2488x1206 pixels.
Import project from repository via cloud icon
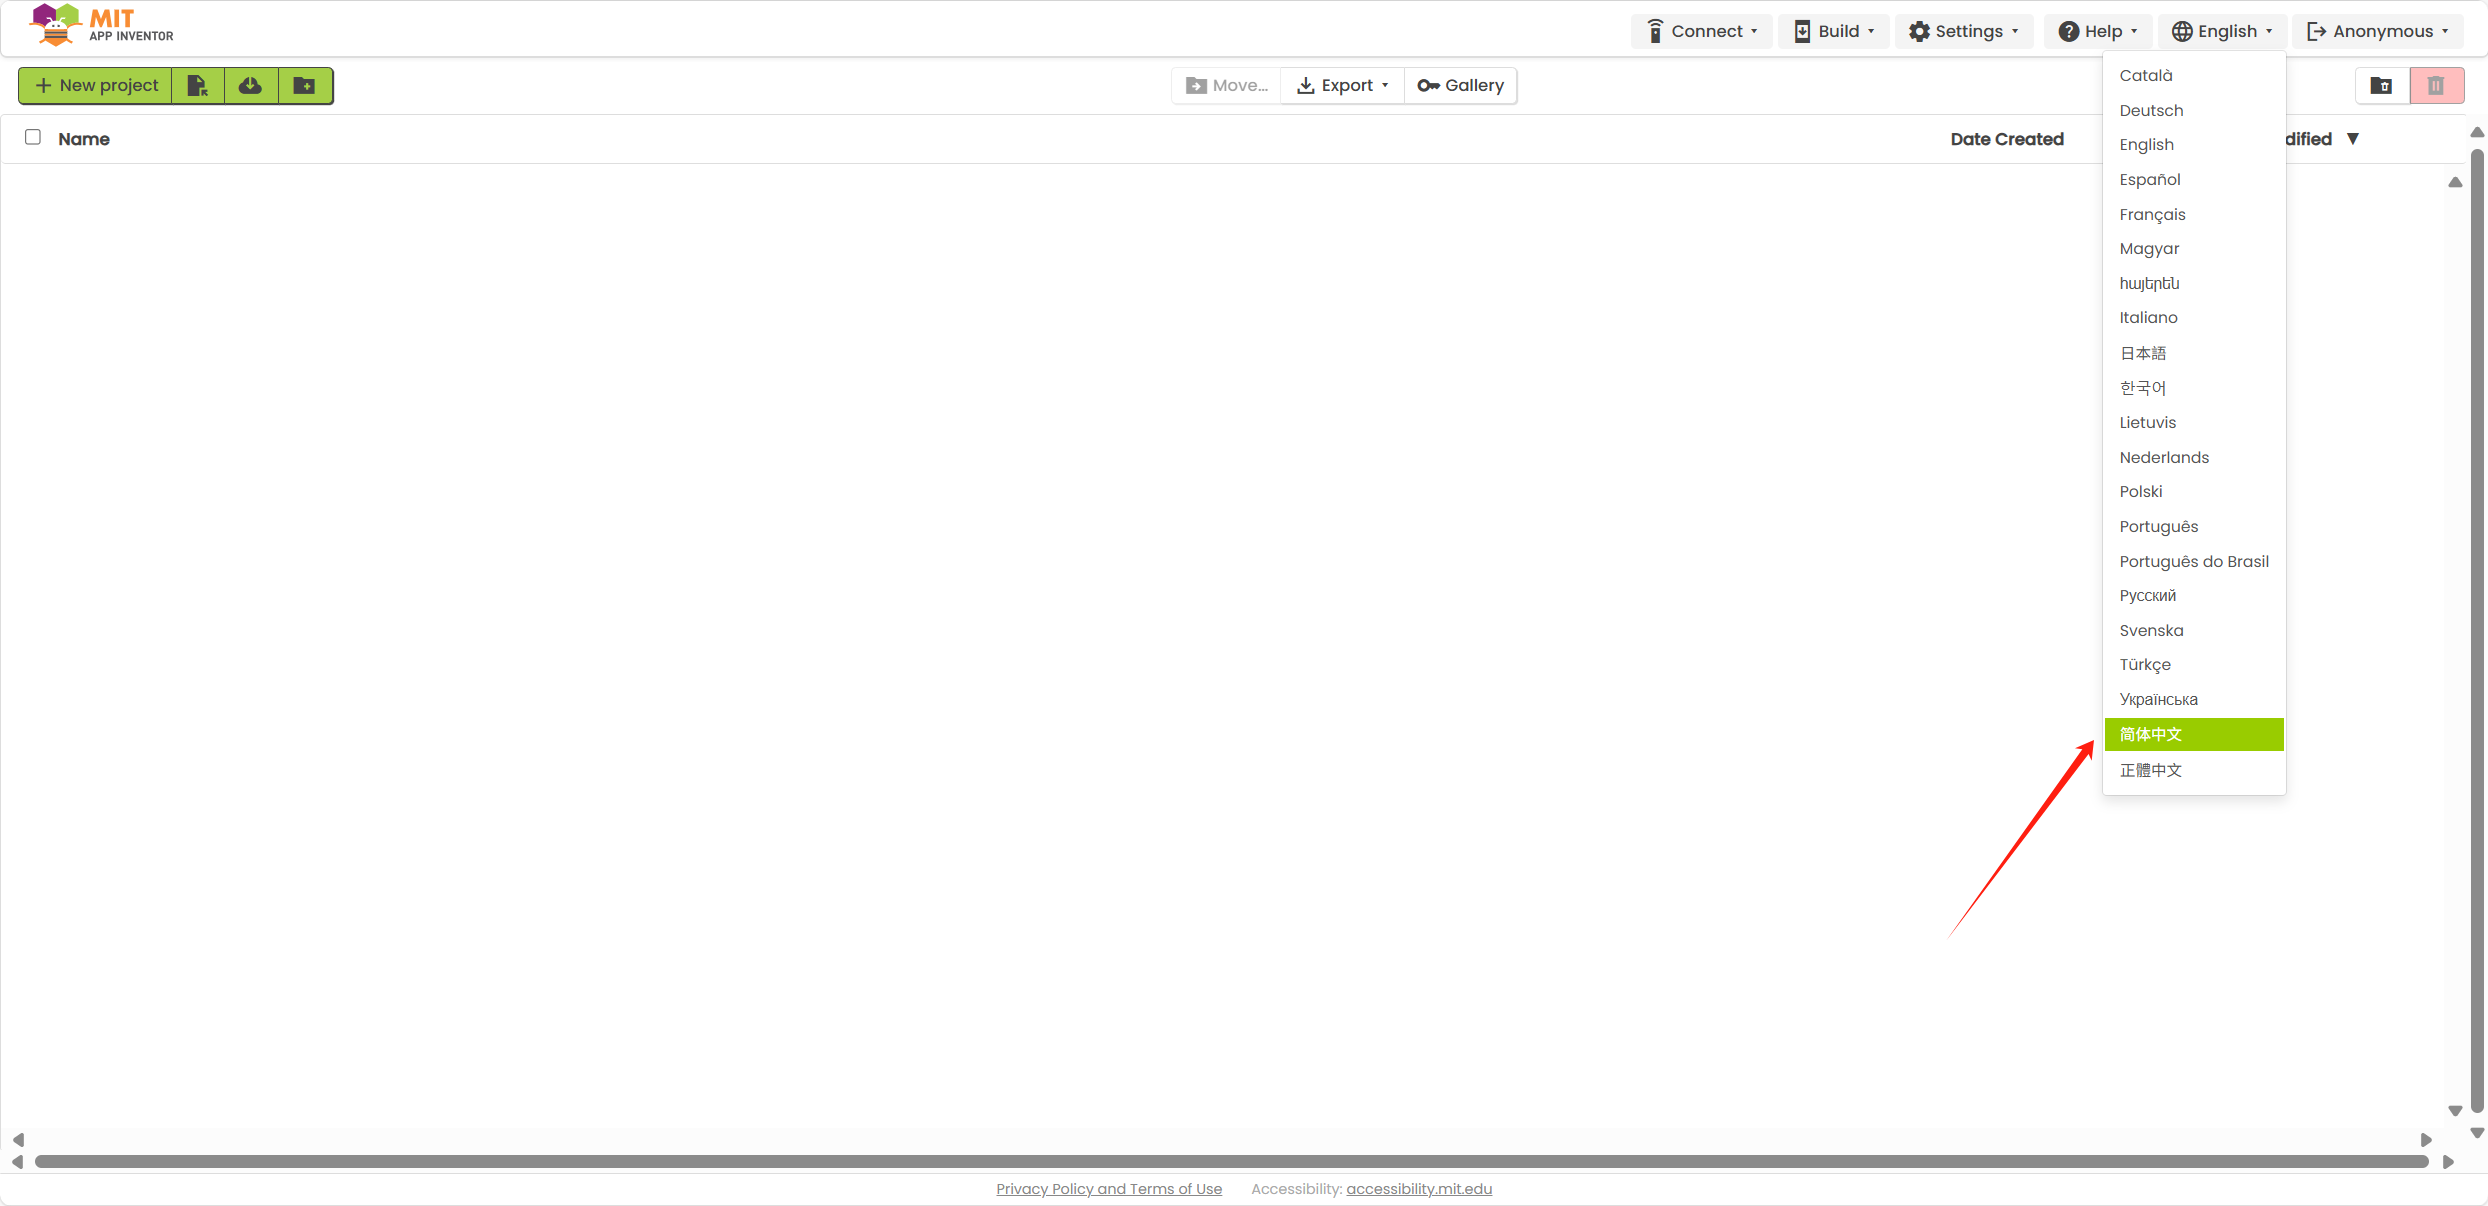[250, 85]
